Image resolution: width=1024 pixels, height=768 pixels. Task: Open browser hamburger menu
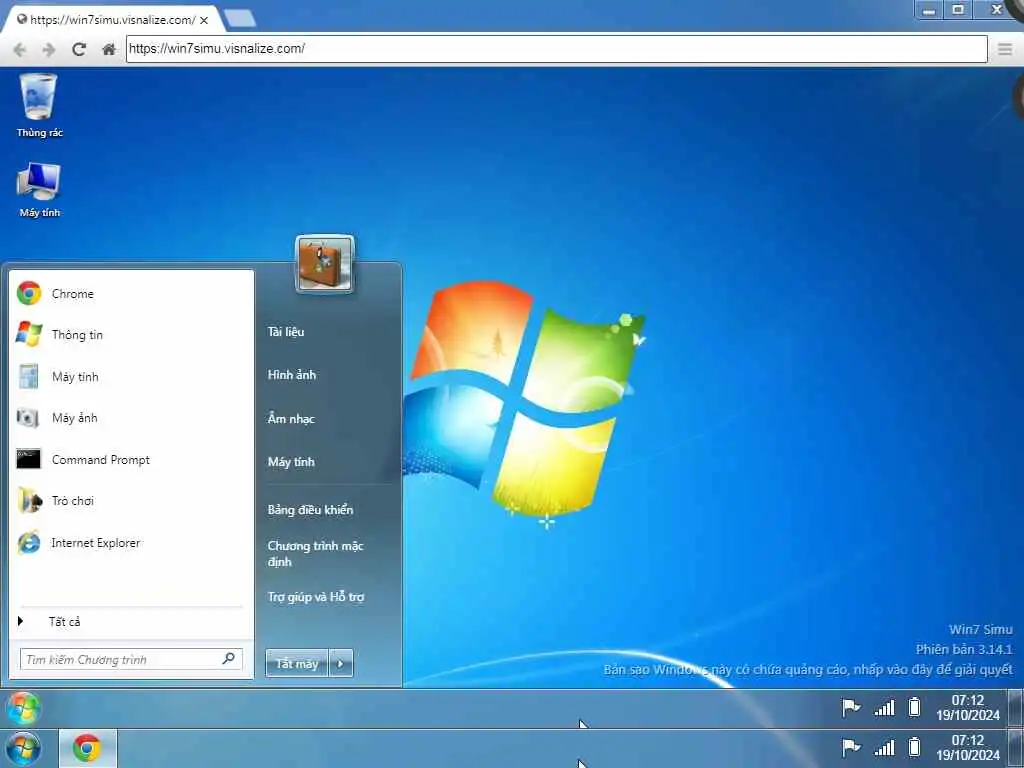pos(1005,49)
